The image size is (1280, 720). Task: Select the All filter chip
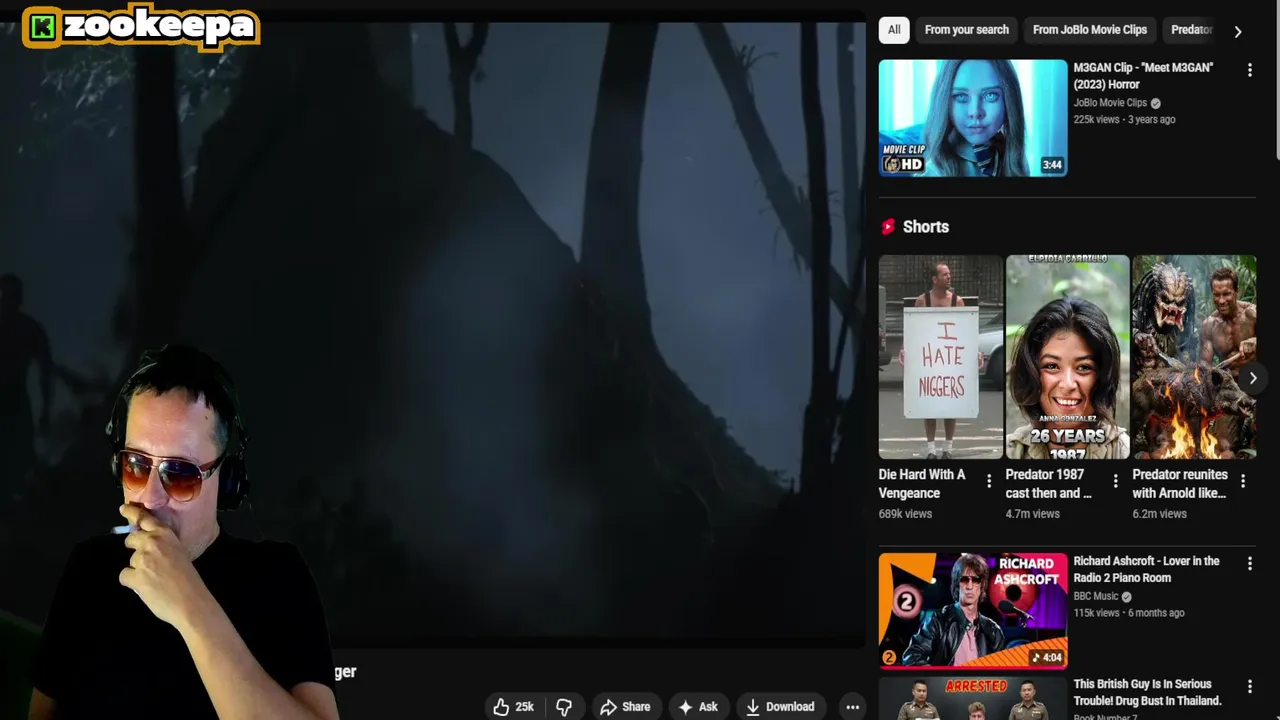pyautogui.click(x=894, y=30)
